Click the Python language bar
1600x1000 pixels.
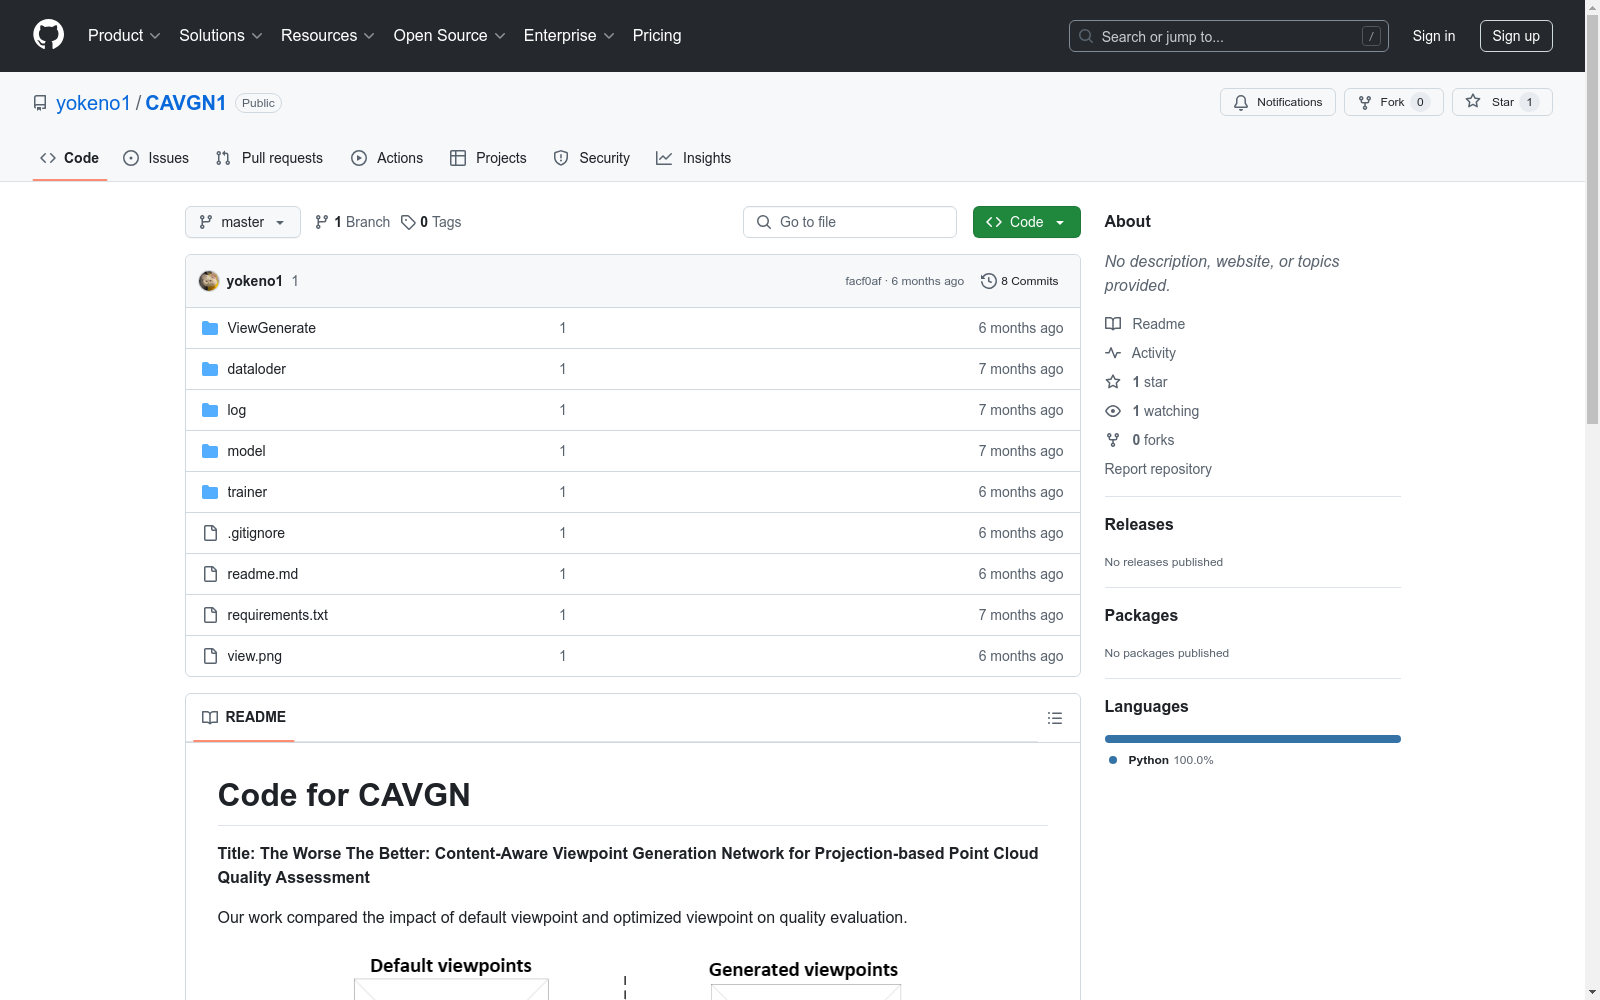click(x=1253, y=739)
